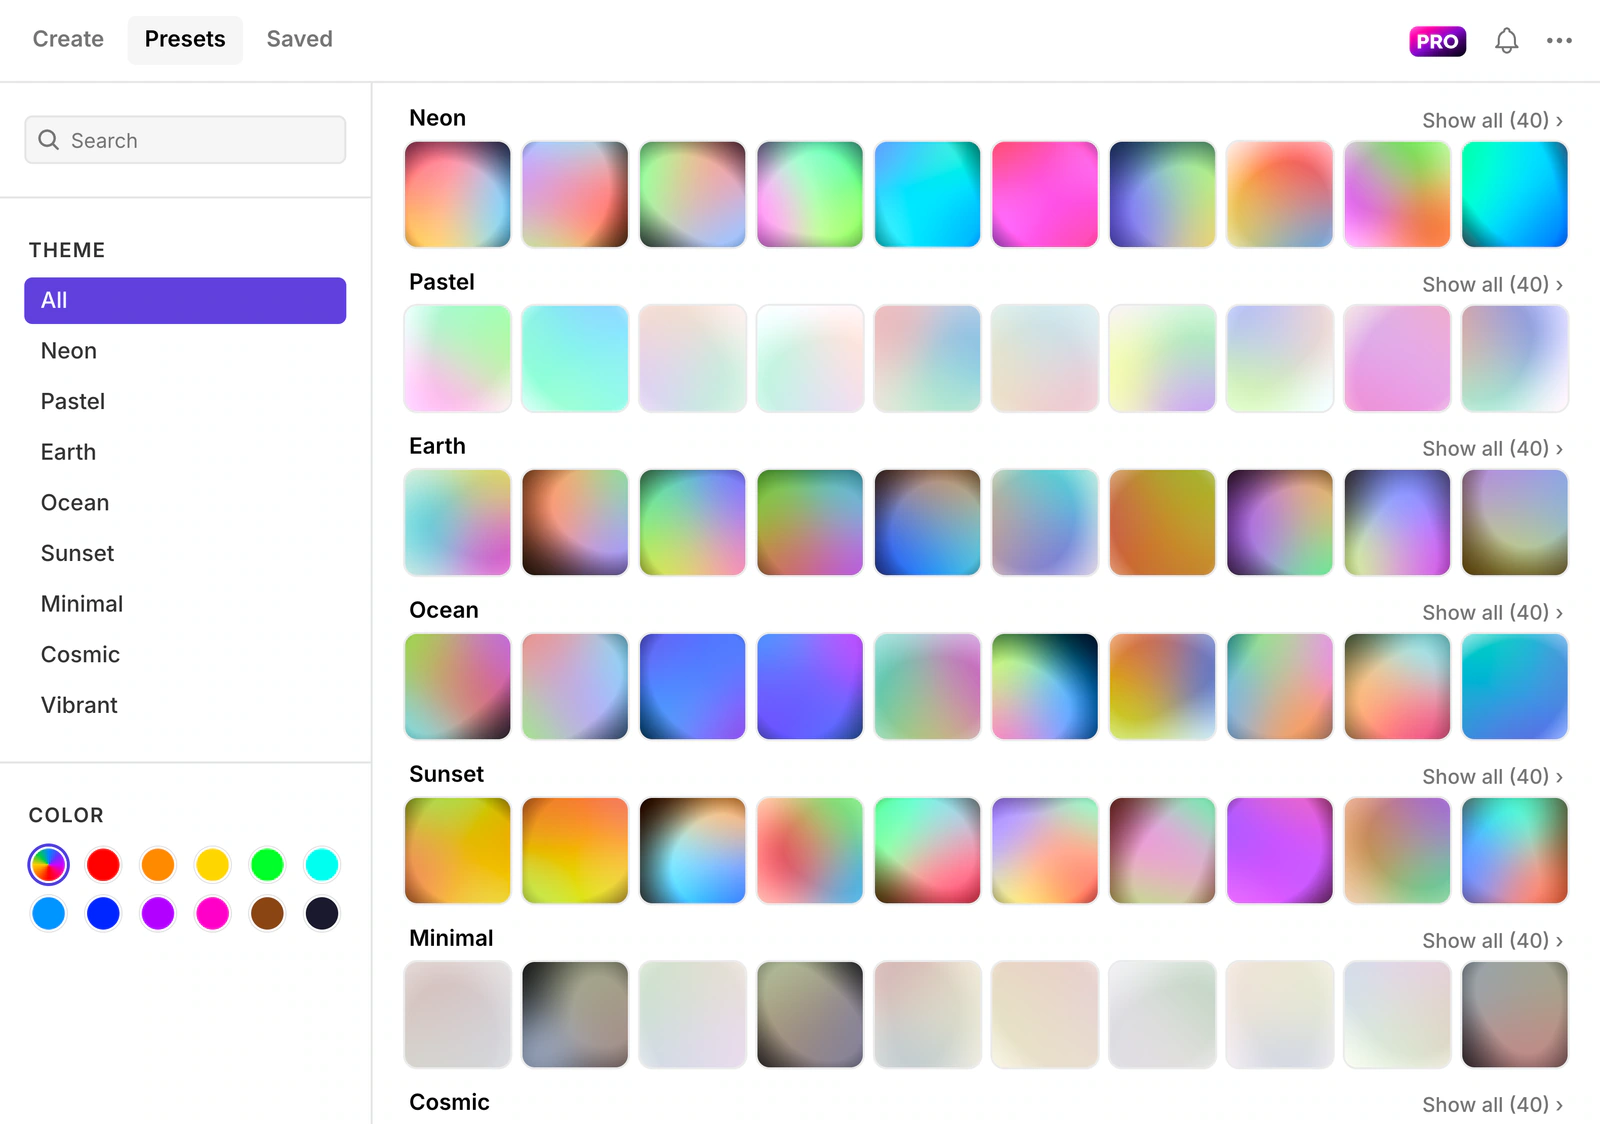Filter by the black color swatch
This screenshot has height=1124, width=1600.
click(322, 913)
